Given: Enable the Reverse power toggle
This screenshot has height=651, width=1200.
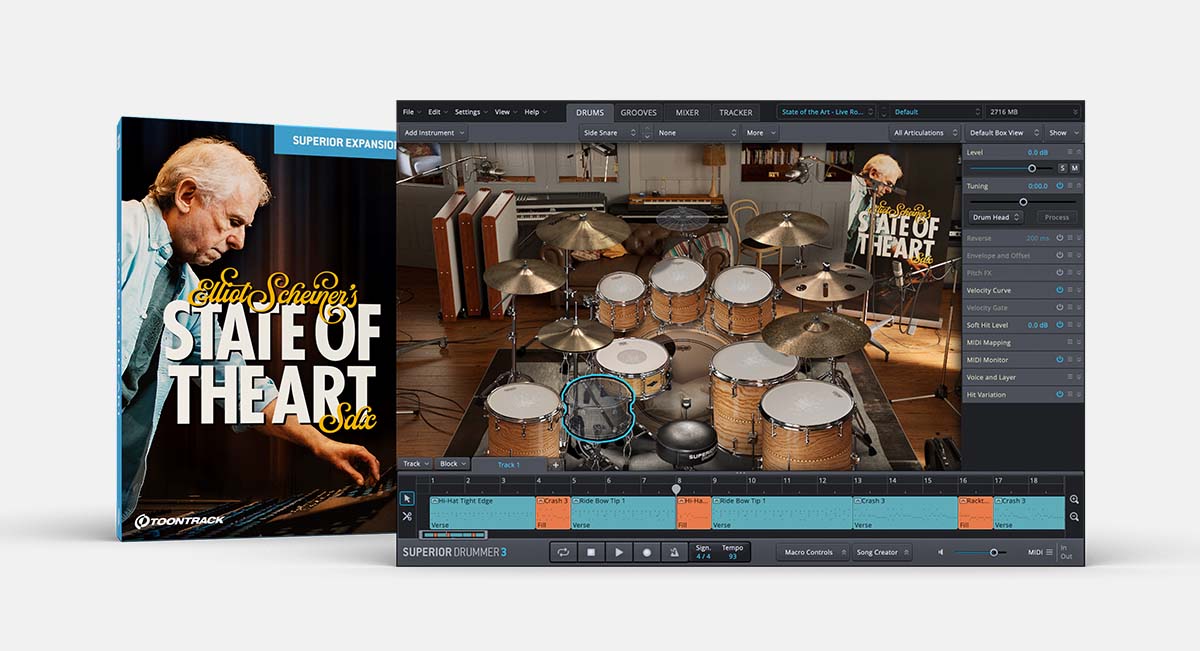Looking at the screenshot, I should [1060, 238].
